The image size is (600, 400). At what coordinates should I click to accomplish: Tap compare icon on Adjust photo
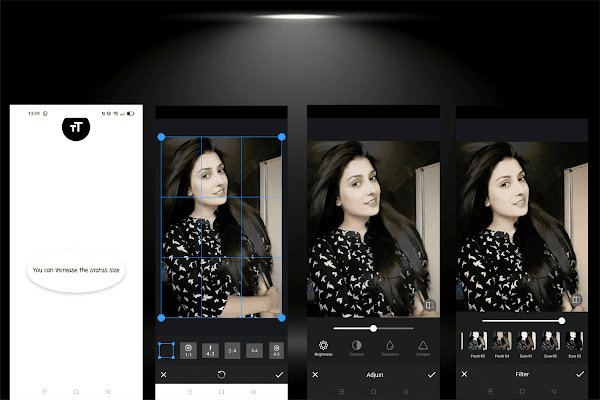(429, 305)
